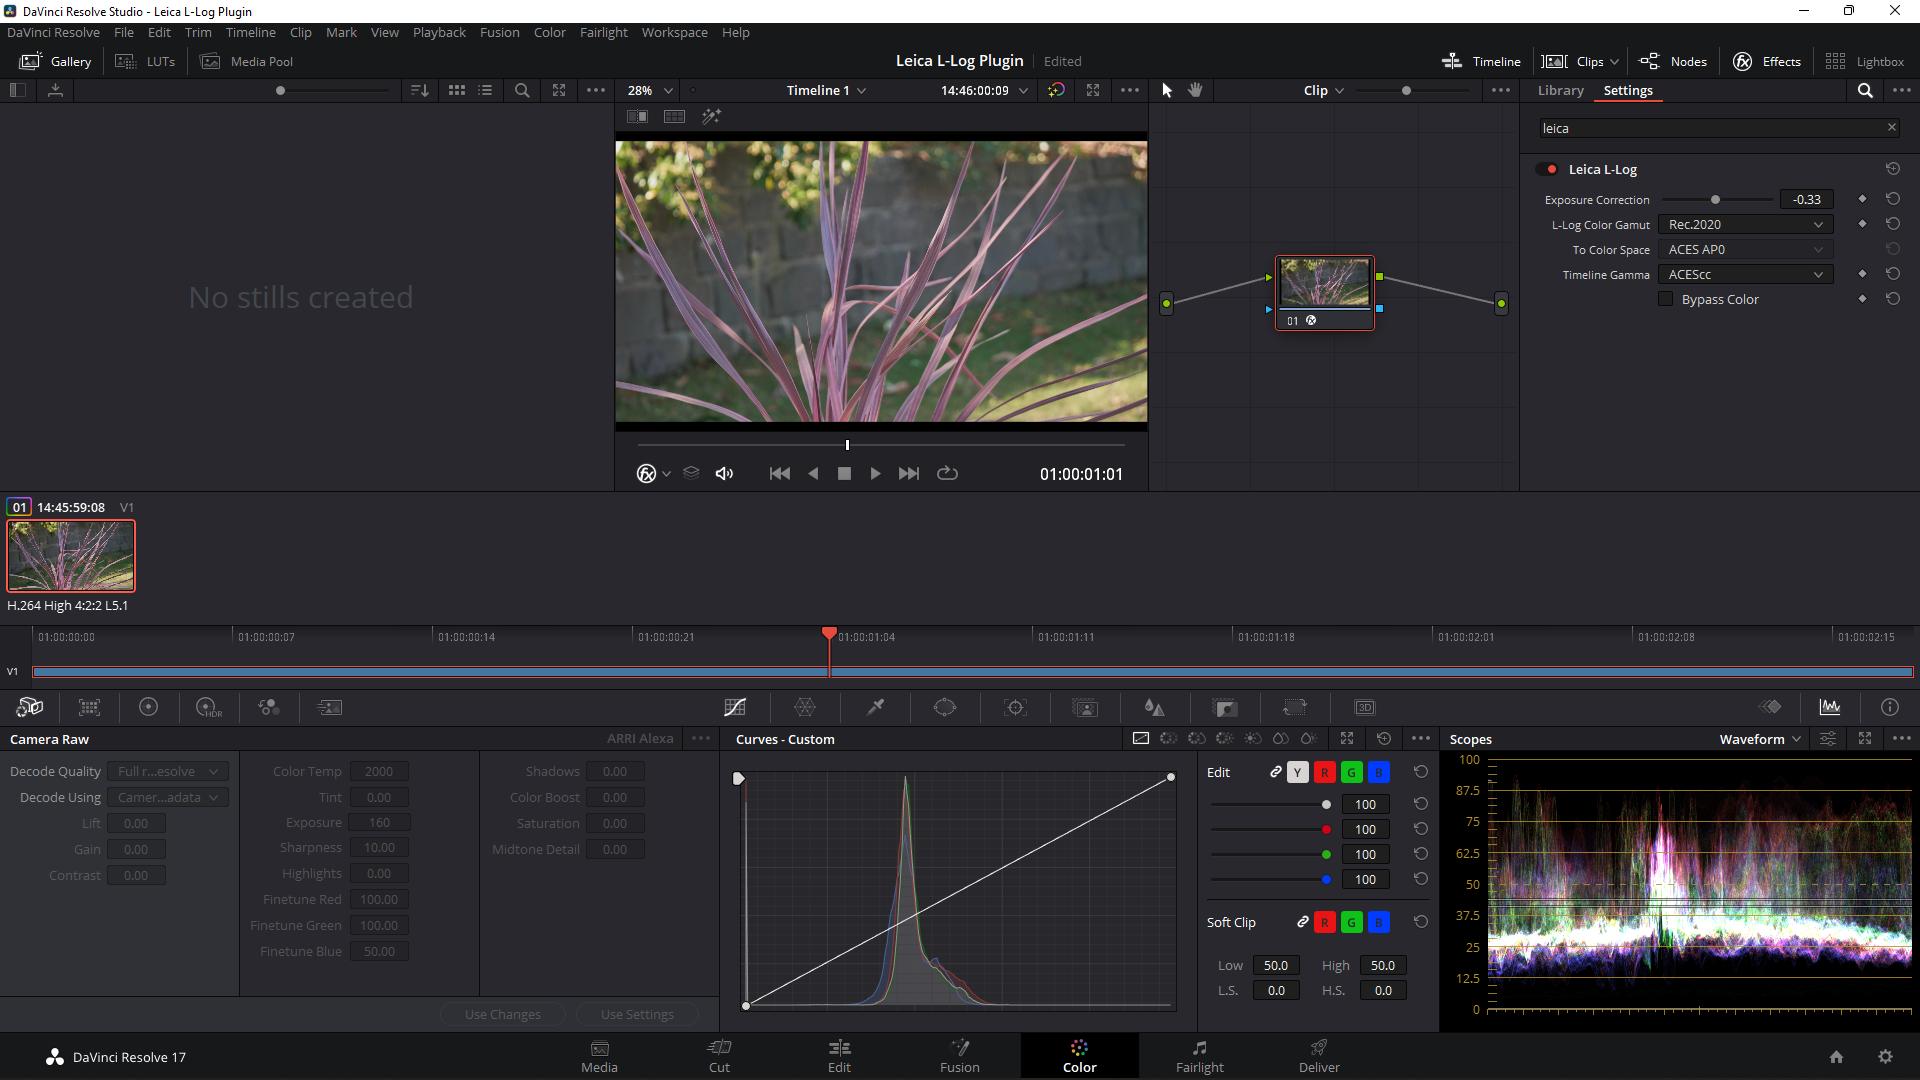The image size is (1920, 1080).
Task: Open the Color Wheels palette icon
Action: (x=148, y=707)
